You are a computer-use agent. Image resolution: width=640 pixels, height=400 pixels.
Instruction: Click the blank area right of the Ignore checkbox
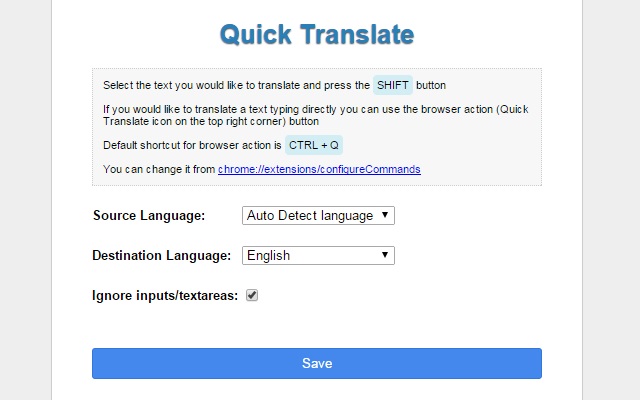(400, 295)
